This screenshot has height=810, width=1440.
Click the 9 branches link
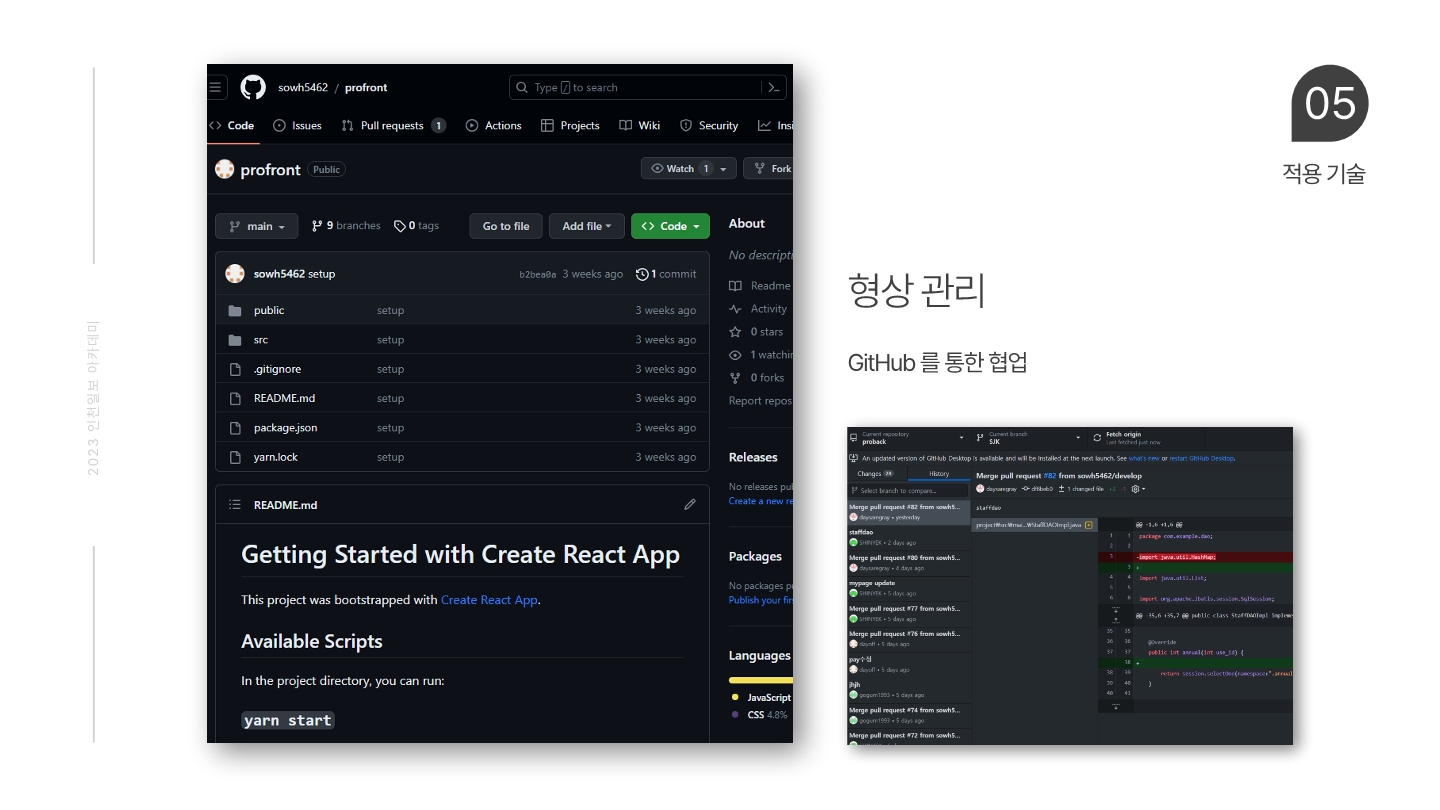pos(347,226)
